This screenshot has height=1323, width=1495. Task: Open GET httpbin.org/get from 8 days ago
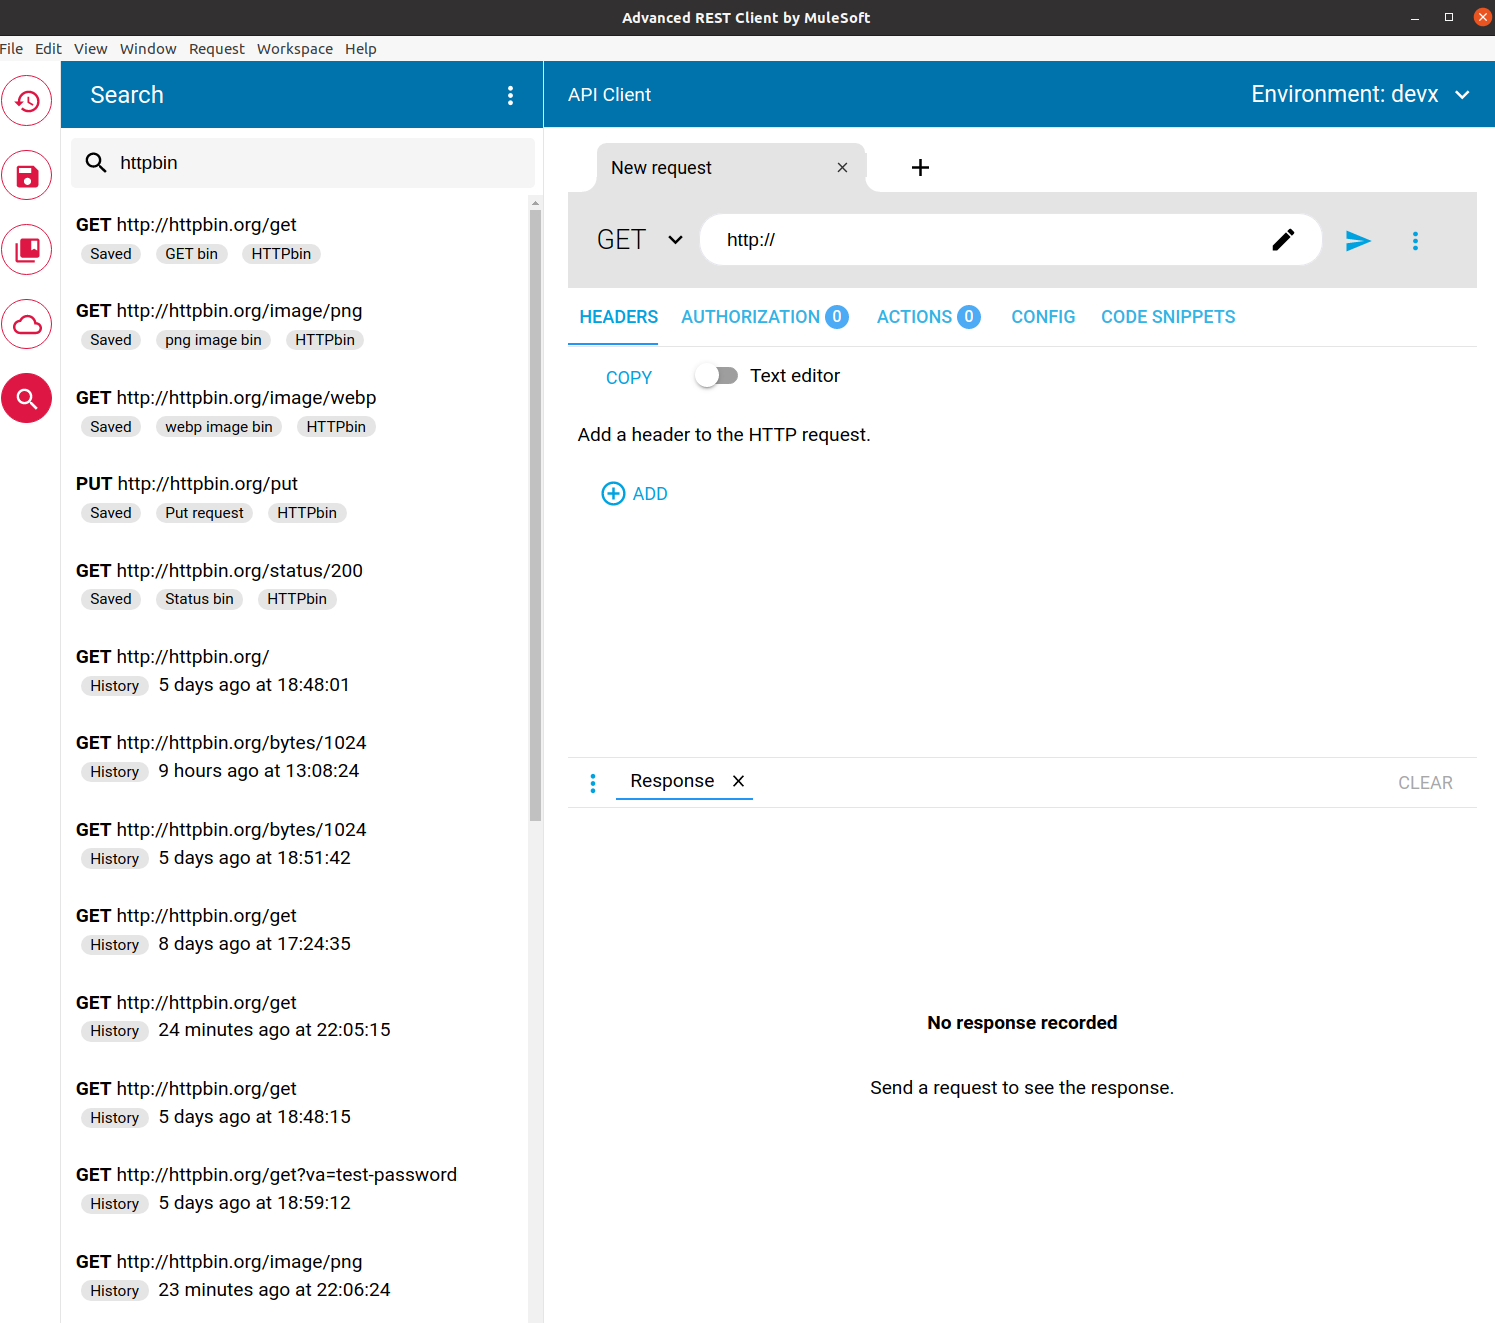click(x=295, y=929)
